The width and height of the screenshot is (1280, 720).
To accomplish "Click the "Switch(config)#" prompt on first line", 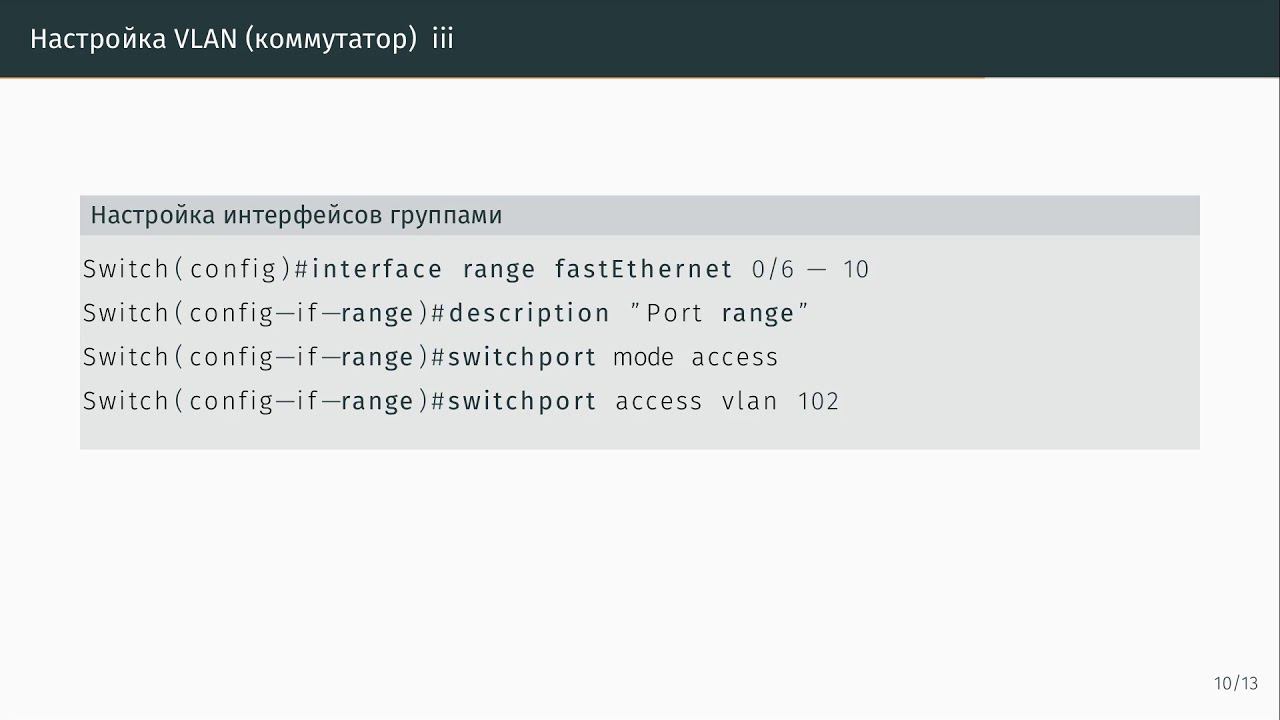I will coord(196,269).
